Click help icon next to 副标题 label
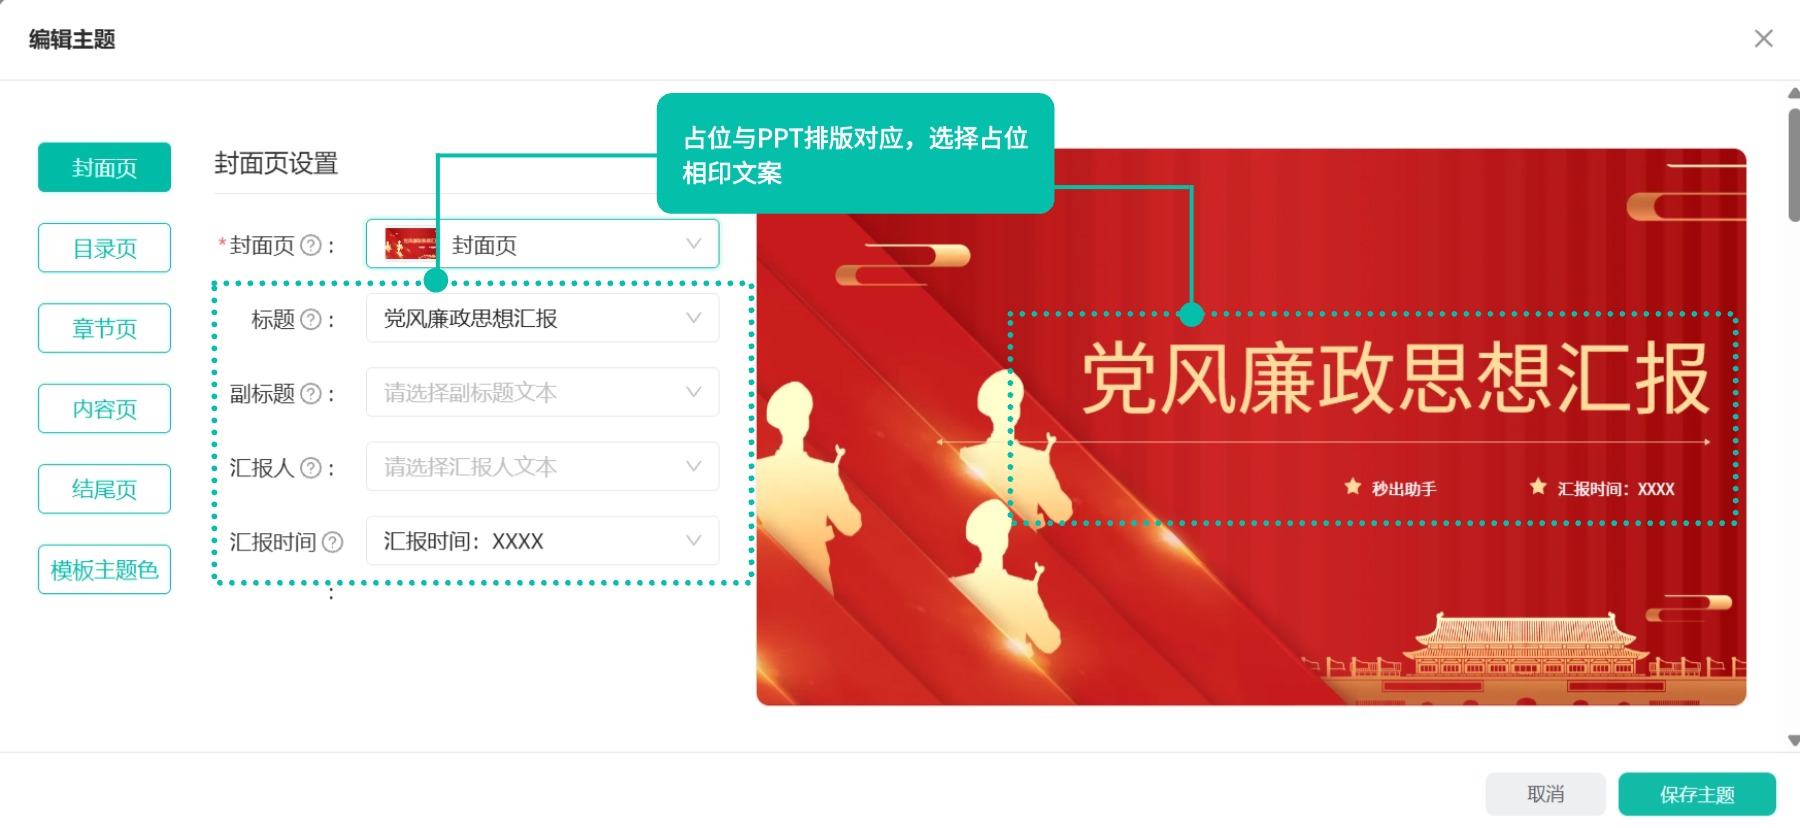 tap(311, 393)
